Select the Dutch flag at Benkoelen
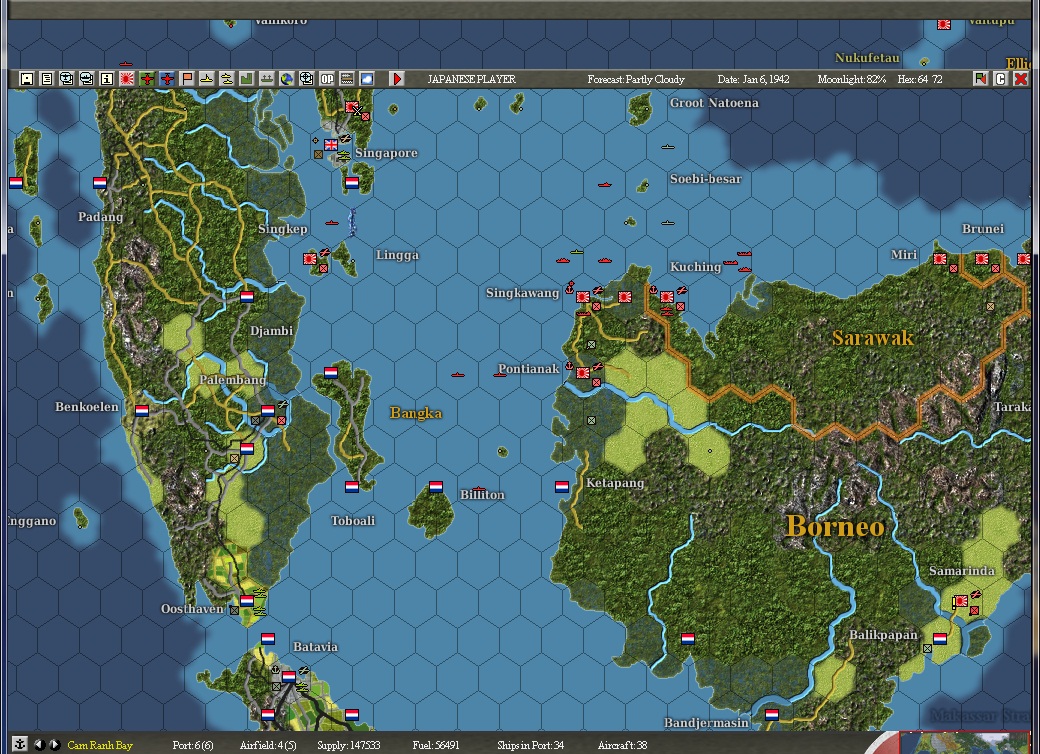This screenshot has height=754, width=1040. tap(142, 410)
